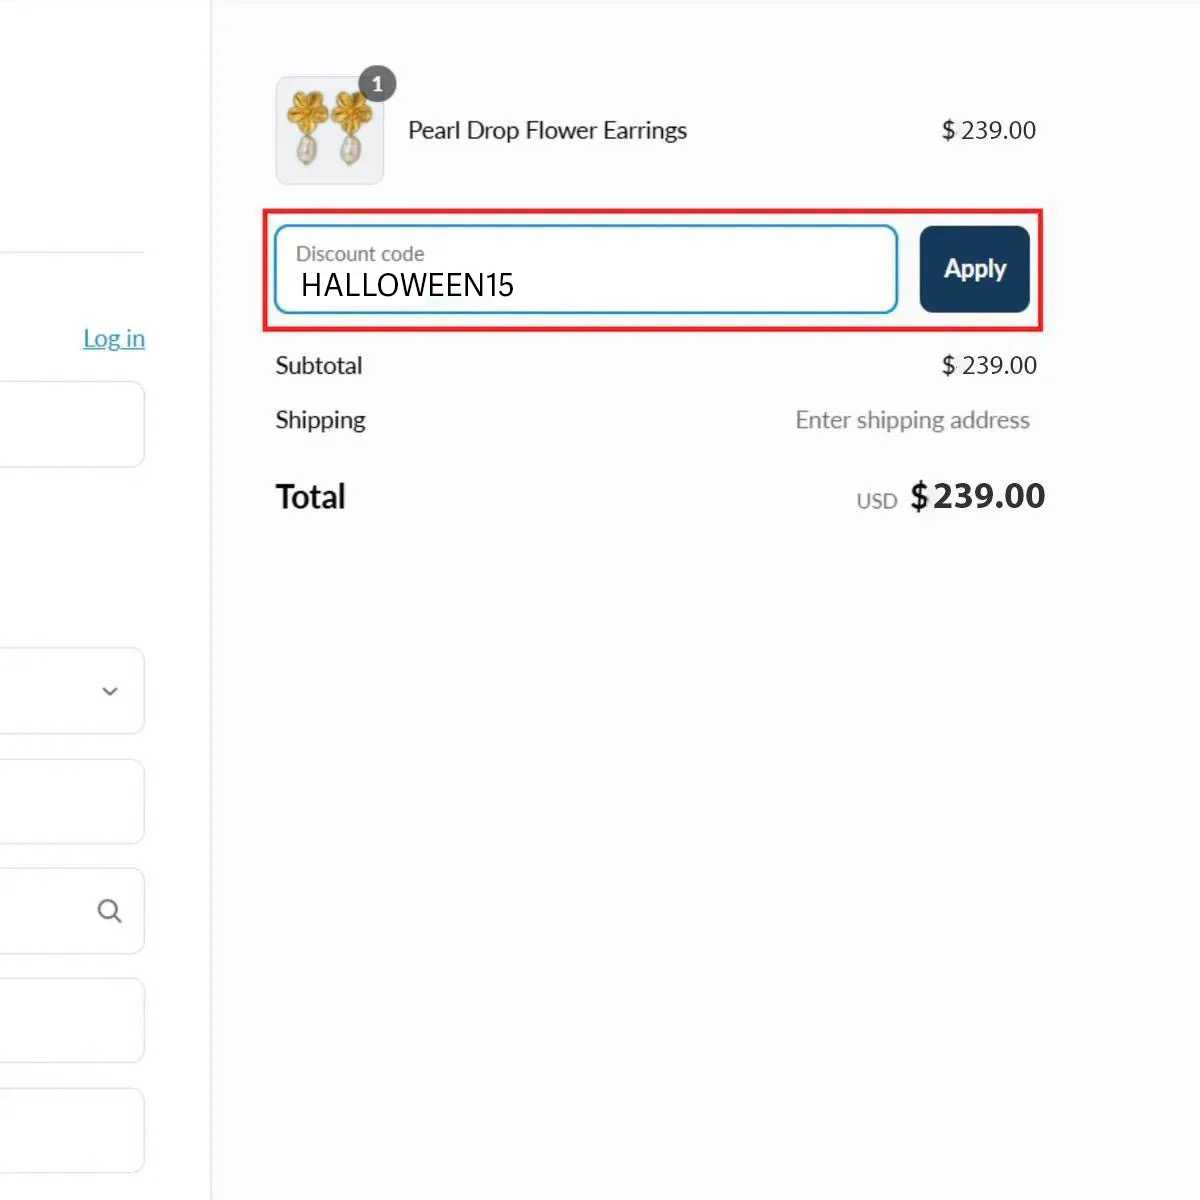Click the quantity badge on the earrings image

(377, 84)
